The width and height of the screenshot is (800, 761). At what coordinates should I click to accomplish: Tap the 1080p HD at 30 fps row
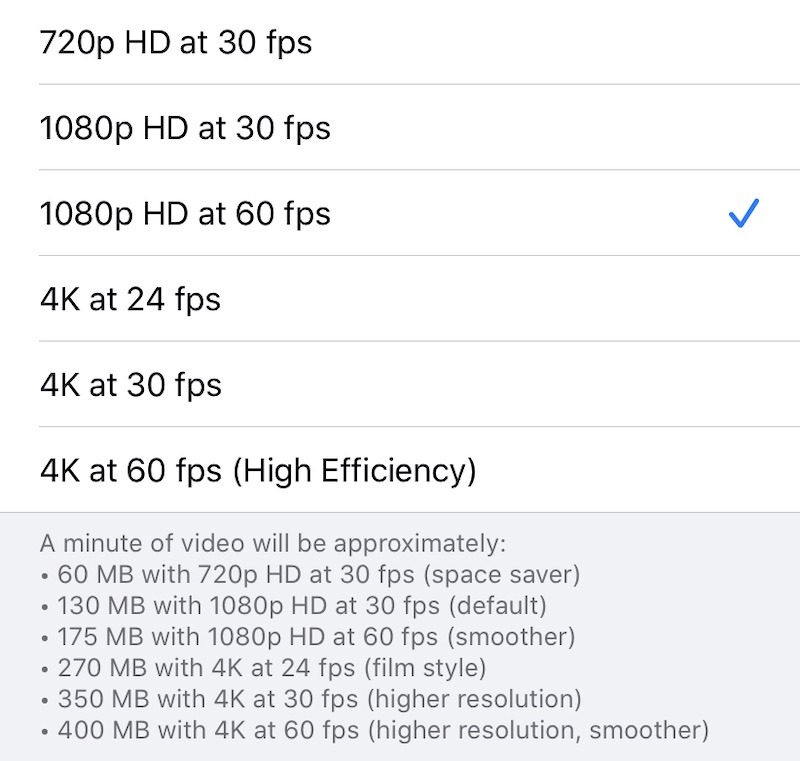400,128
